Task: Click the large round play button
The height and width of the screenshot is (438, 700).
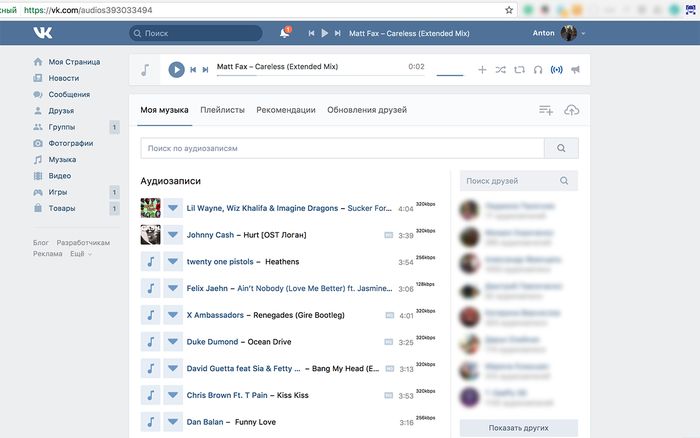Action: (x=176, y=70)
